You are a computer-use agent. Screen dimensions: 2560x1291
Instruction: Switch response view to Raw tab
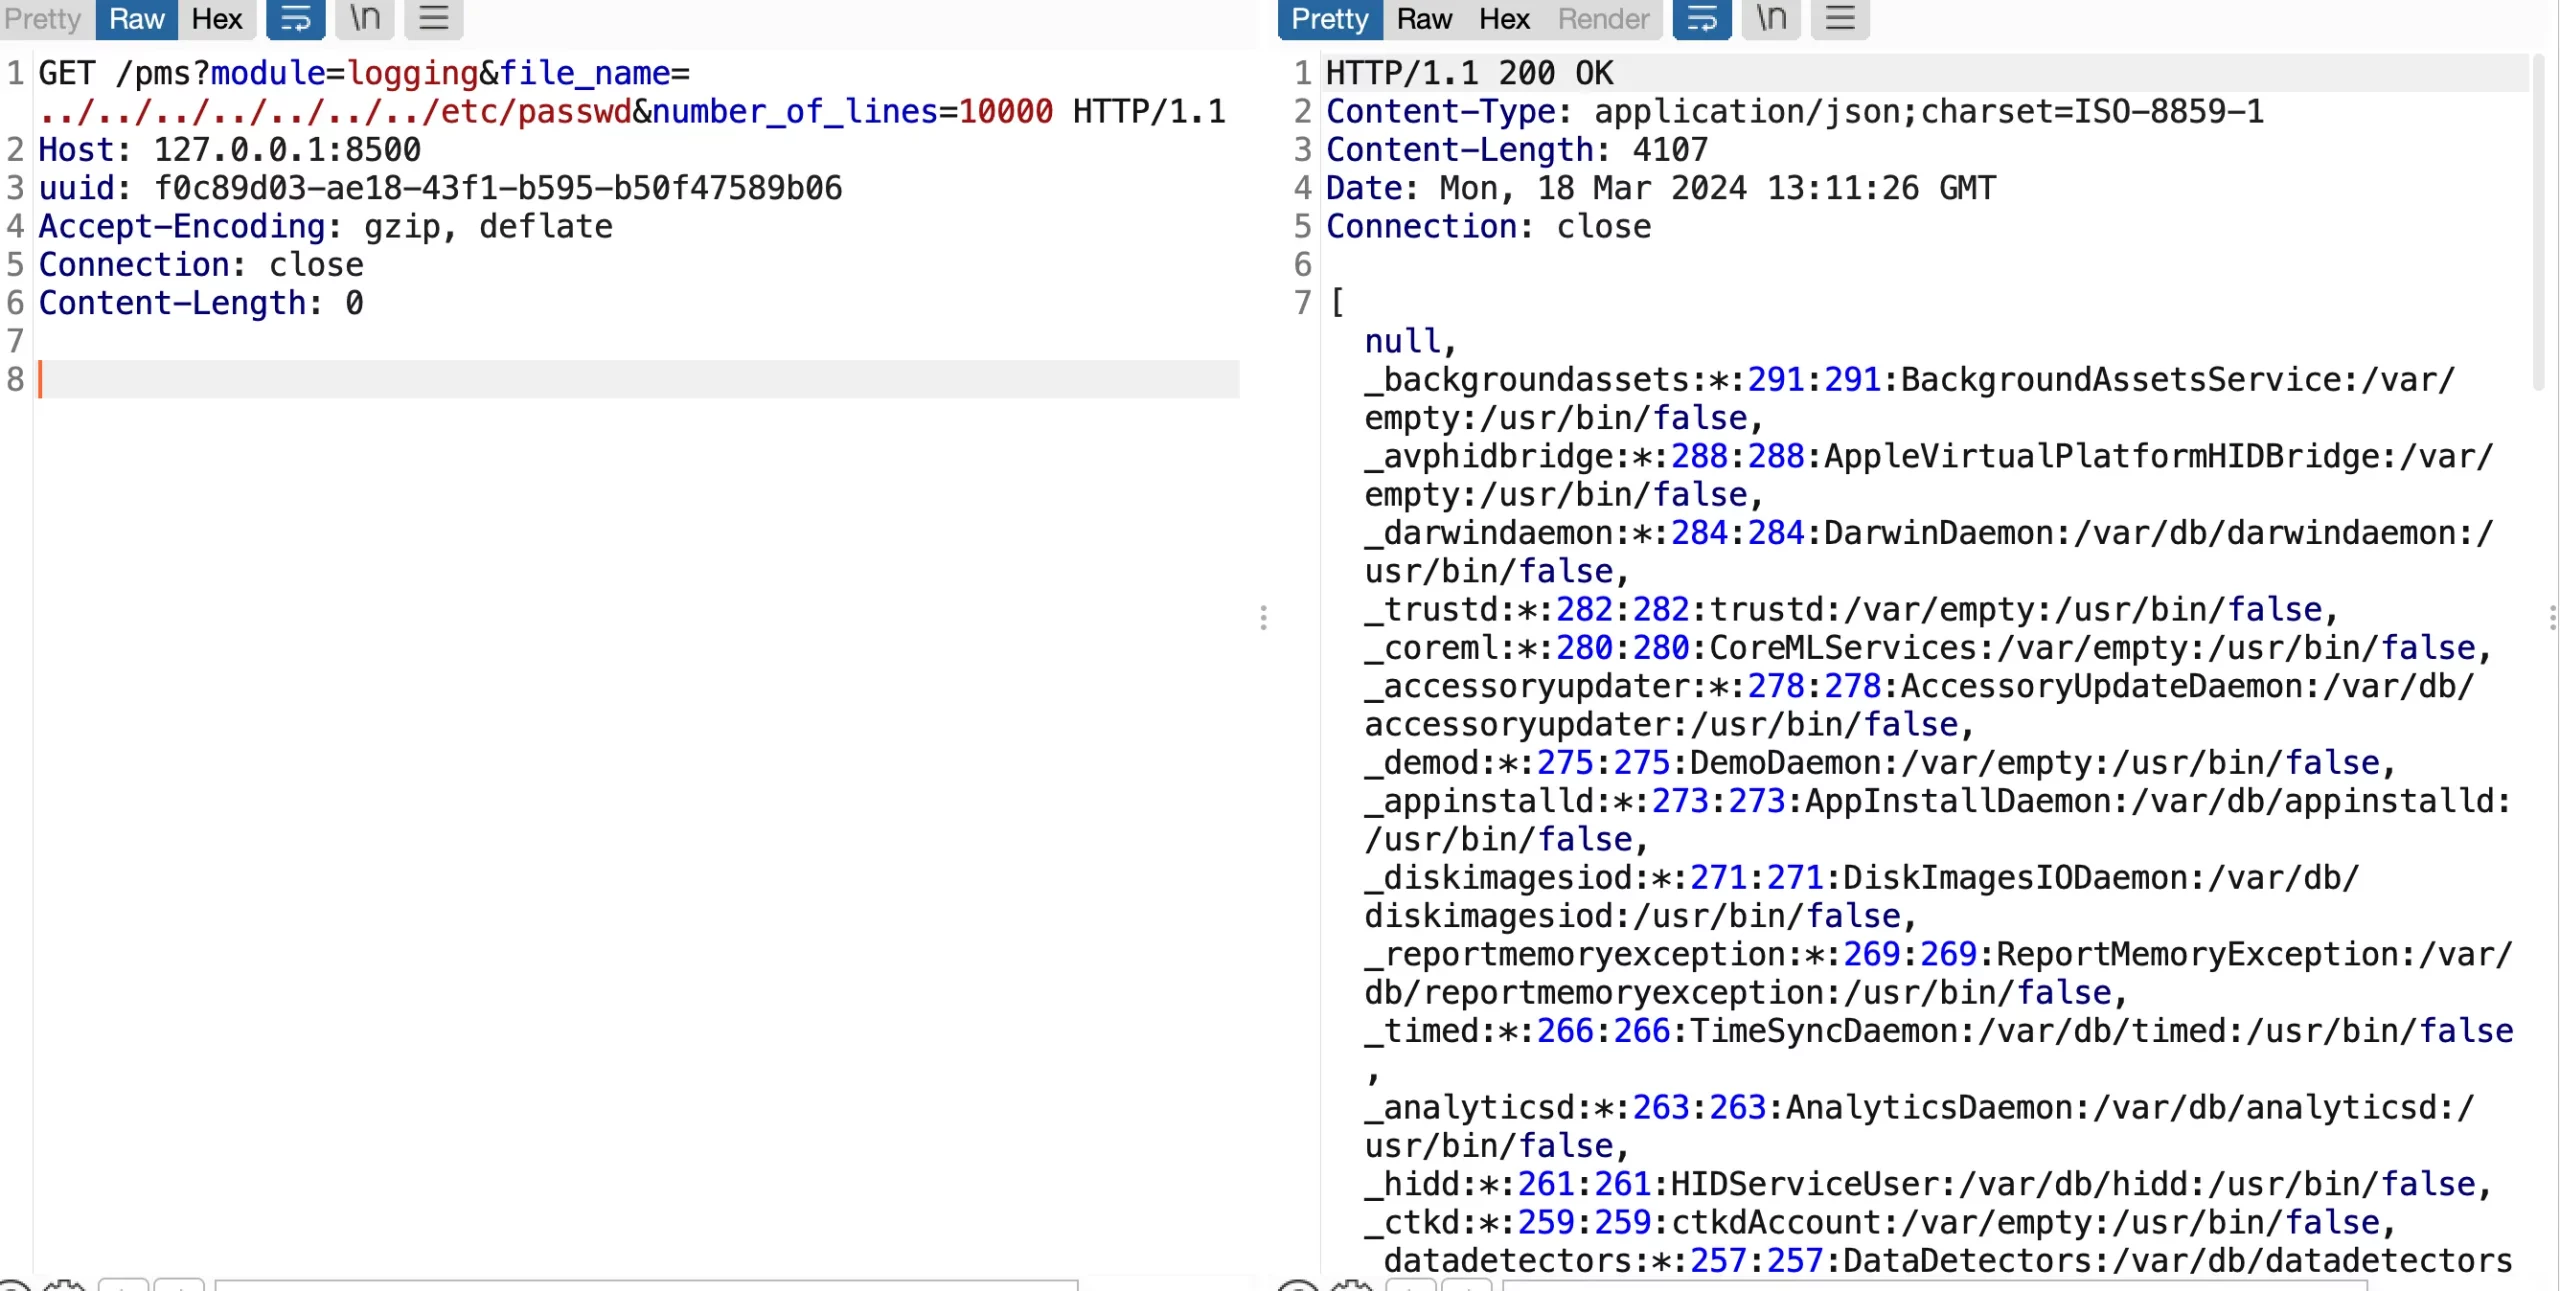tap(1424, 19)
